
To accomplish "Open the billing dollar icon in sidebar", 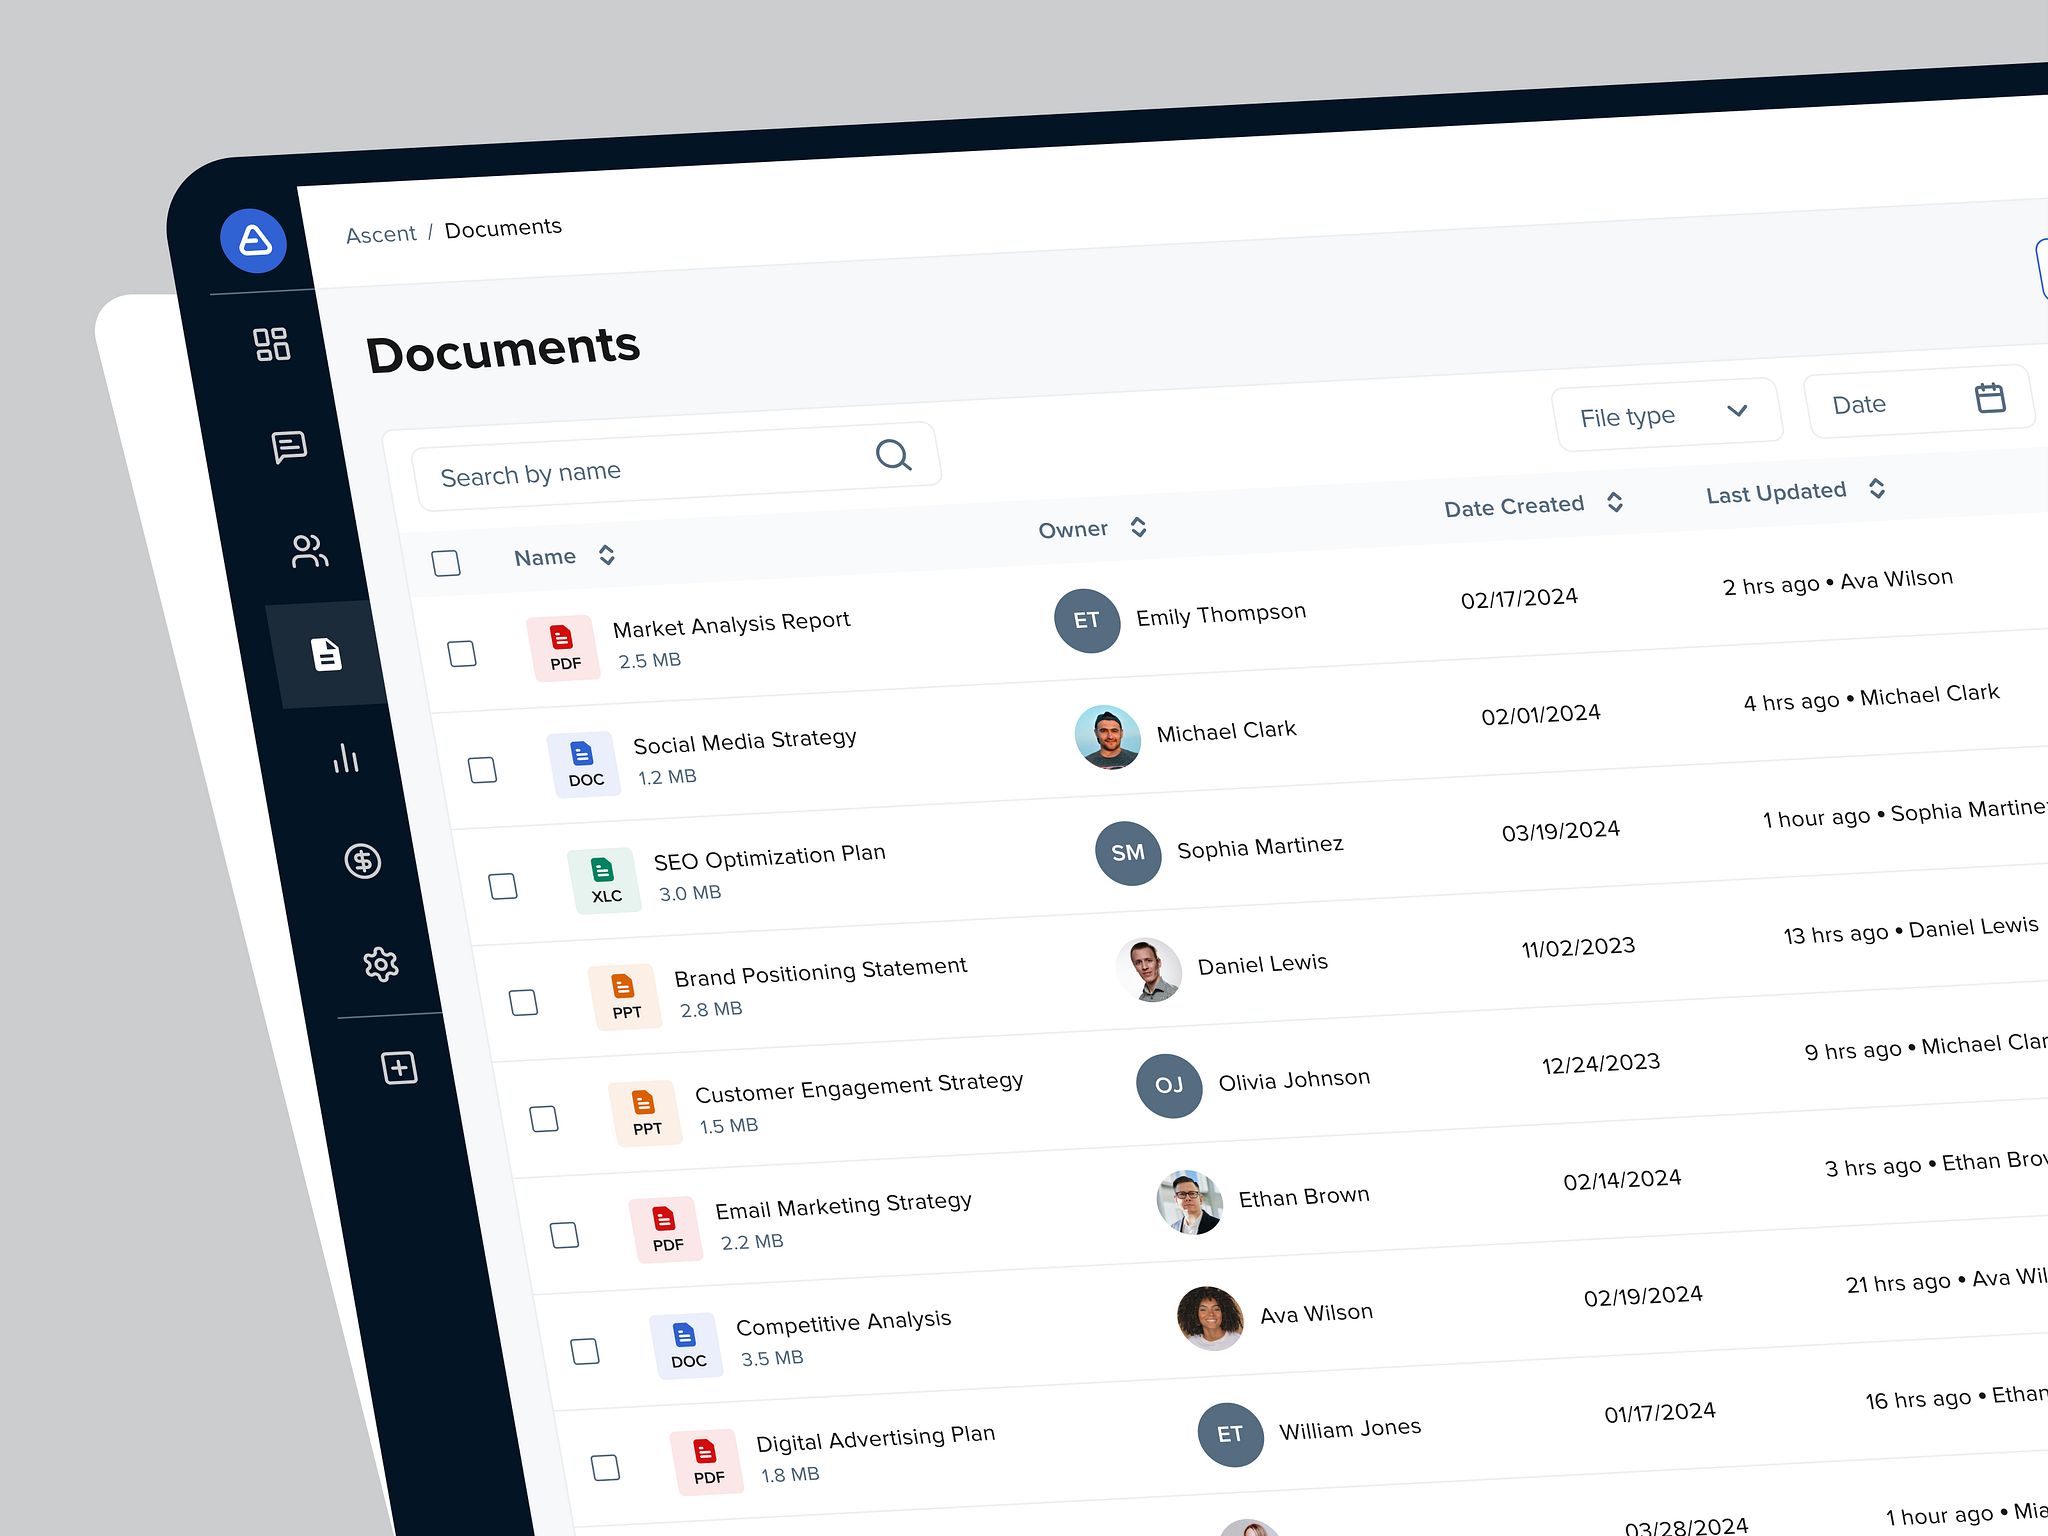I will point(363,862).
